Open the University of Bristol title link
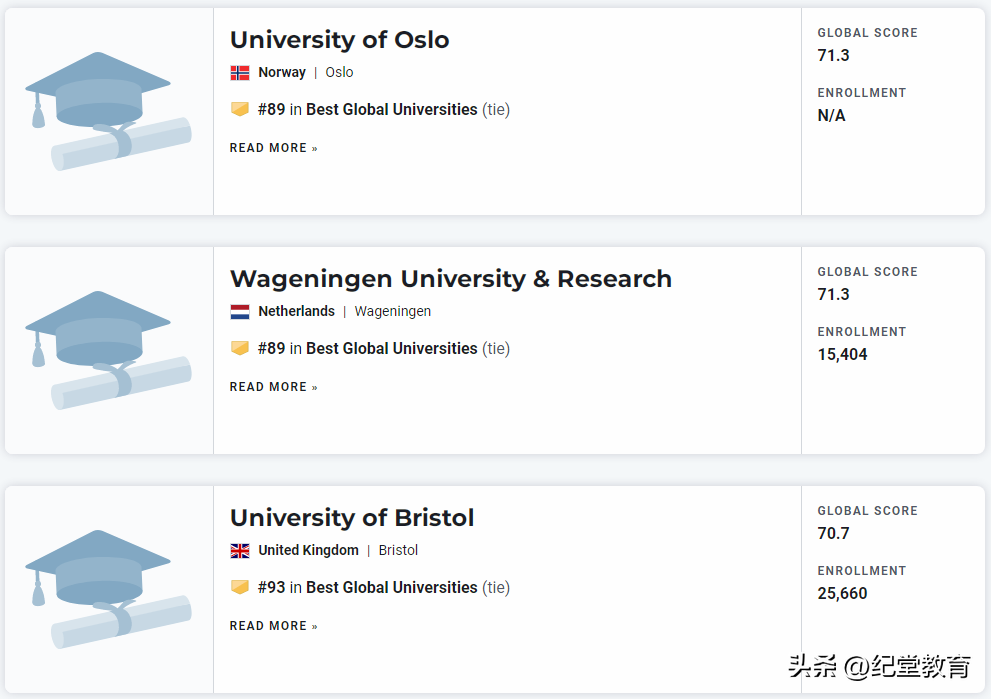 click(x=352, y=518)
